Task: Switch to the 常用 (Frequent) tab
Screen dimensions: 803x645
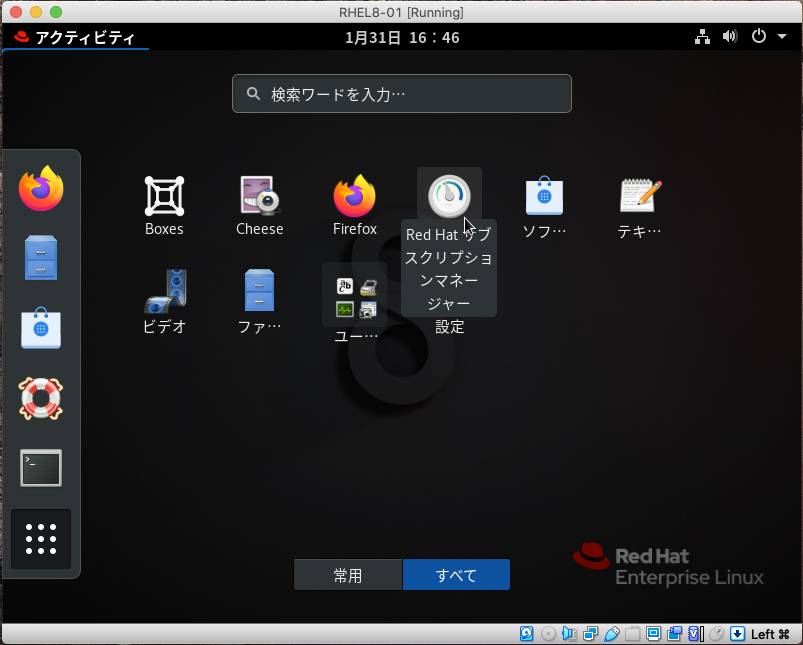Action: [348, 574]
